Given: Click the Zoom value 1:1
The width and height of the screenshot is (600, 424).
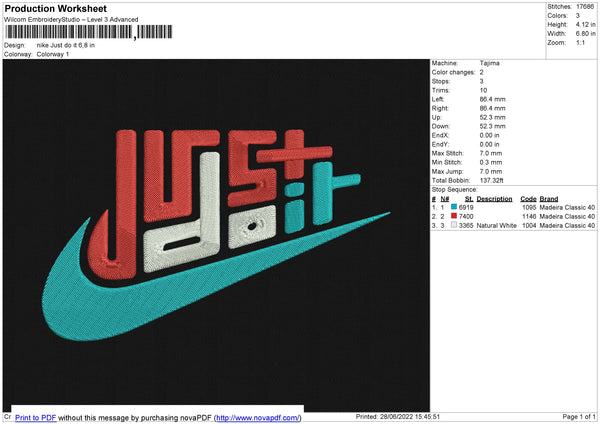Looking at the screenshot, I should coord(580,42).
